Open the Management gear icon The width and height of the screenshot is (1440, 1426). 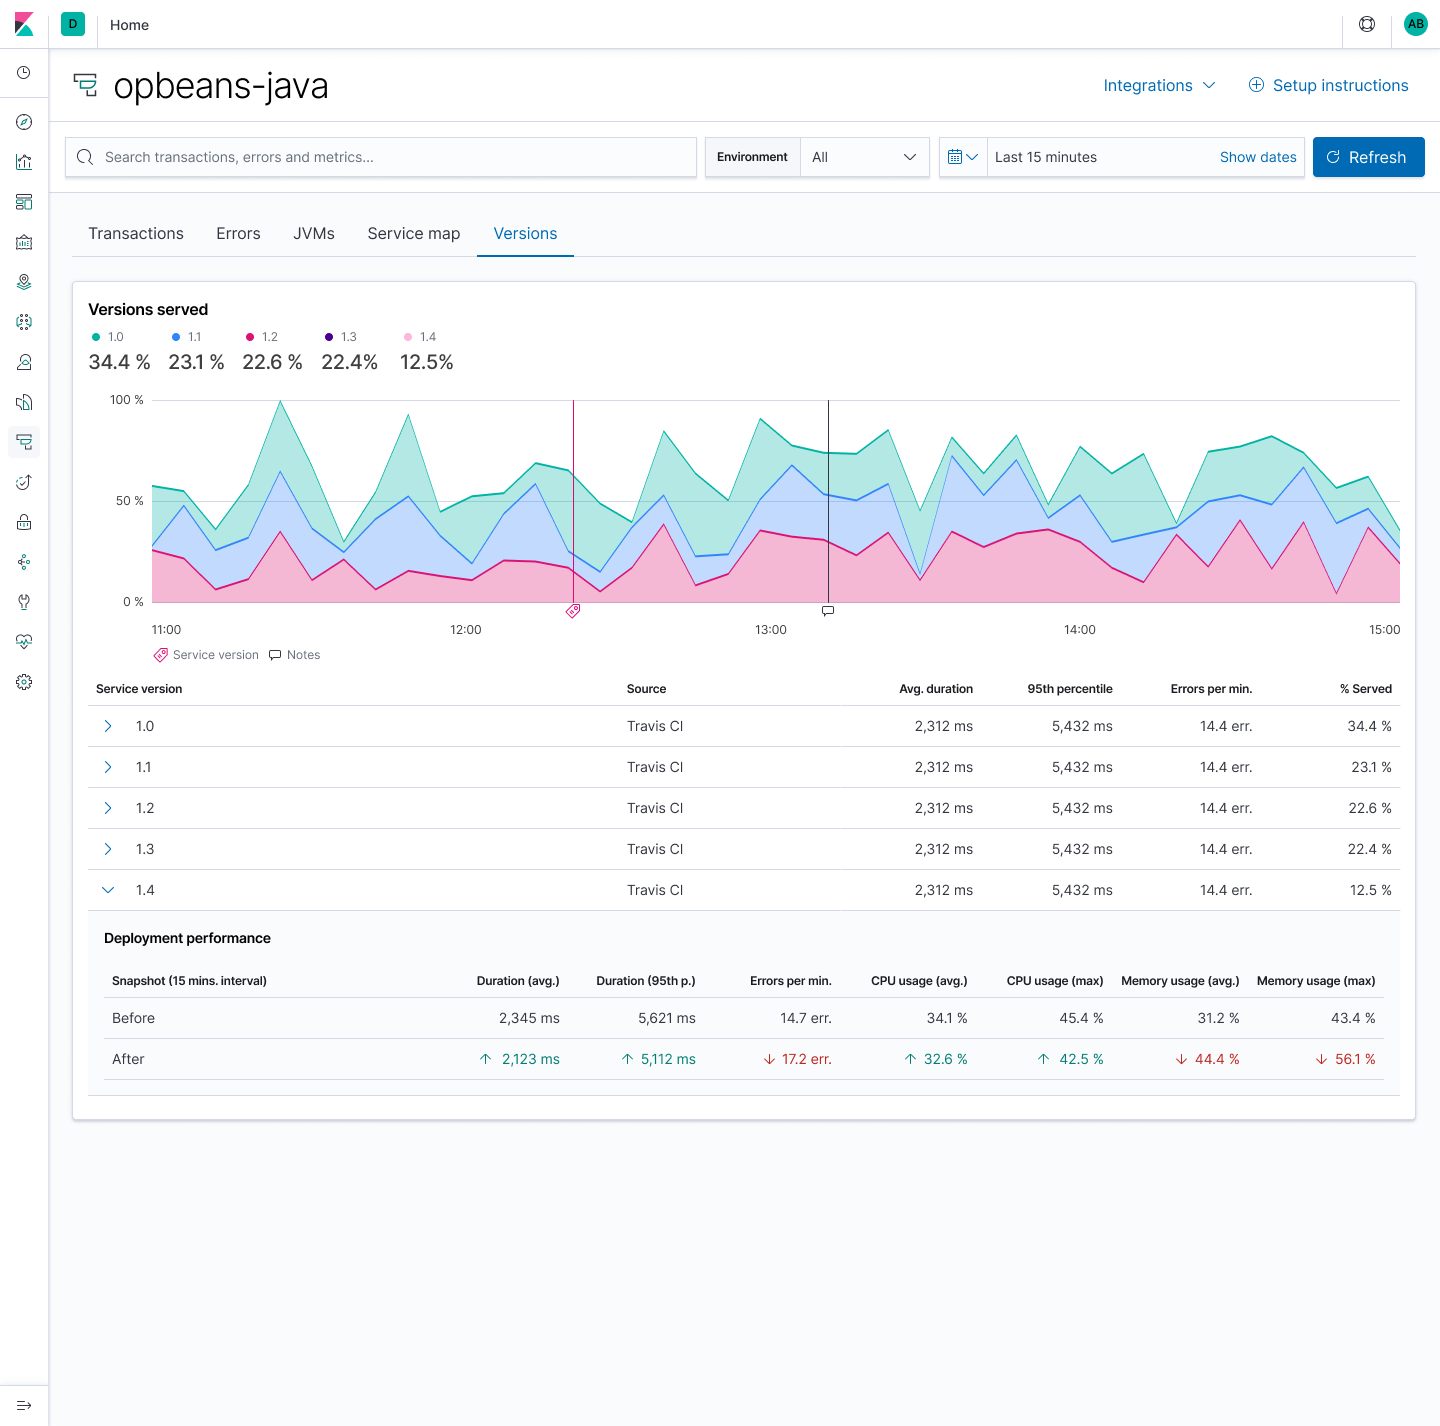[24, 682]
